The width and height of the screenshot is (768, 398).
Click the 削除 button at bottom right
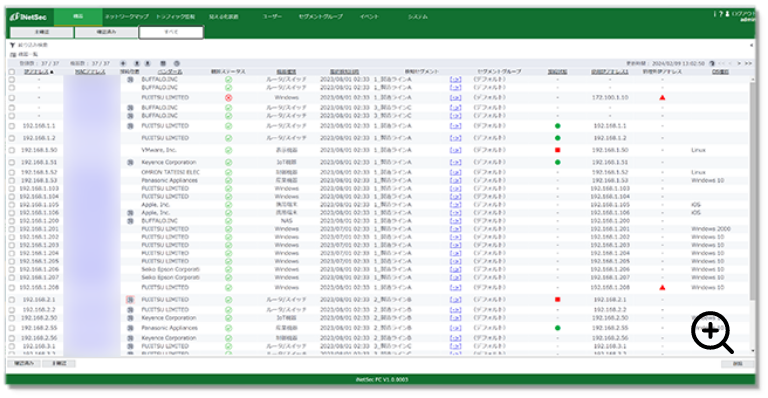point(737,364)
